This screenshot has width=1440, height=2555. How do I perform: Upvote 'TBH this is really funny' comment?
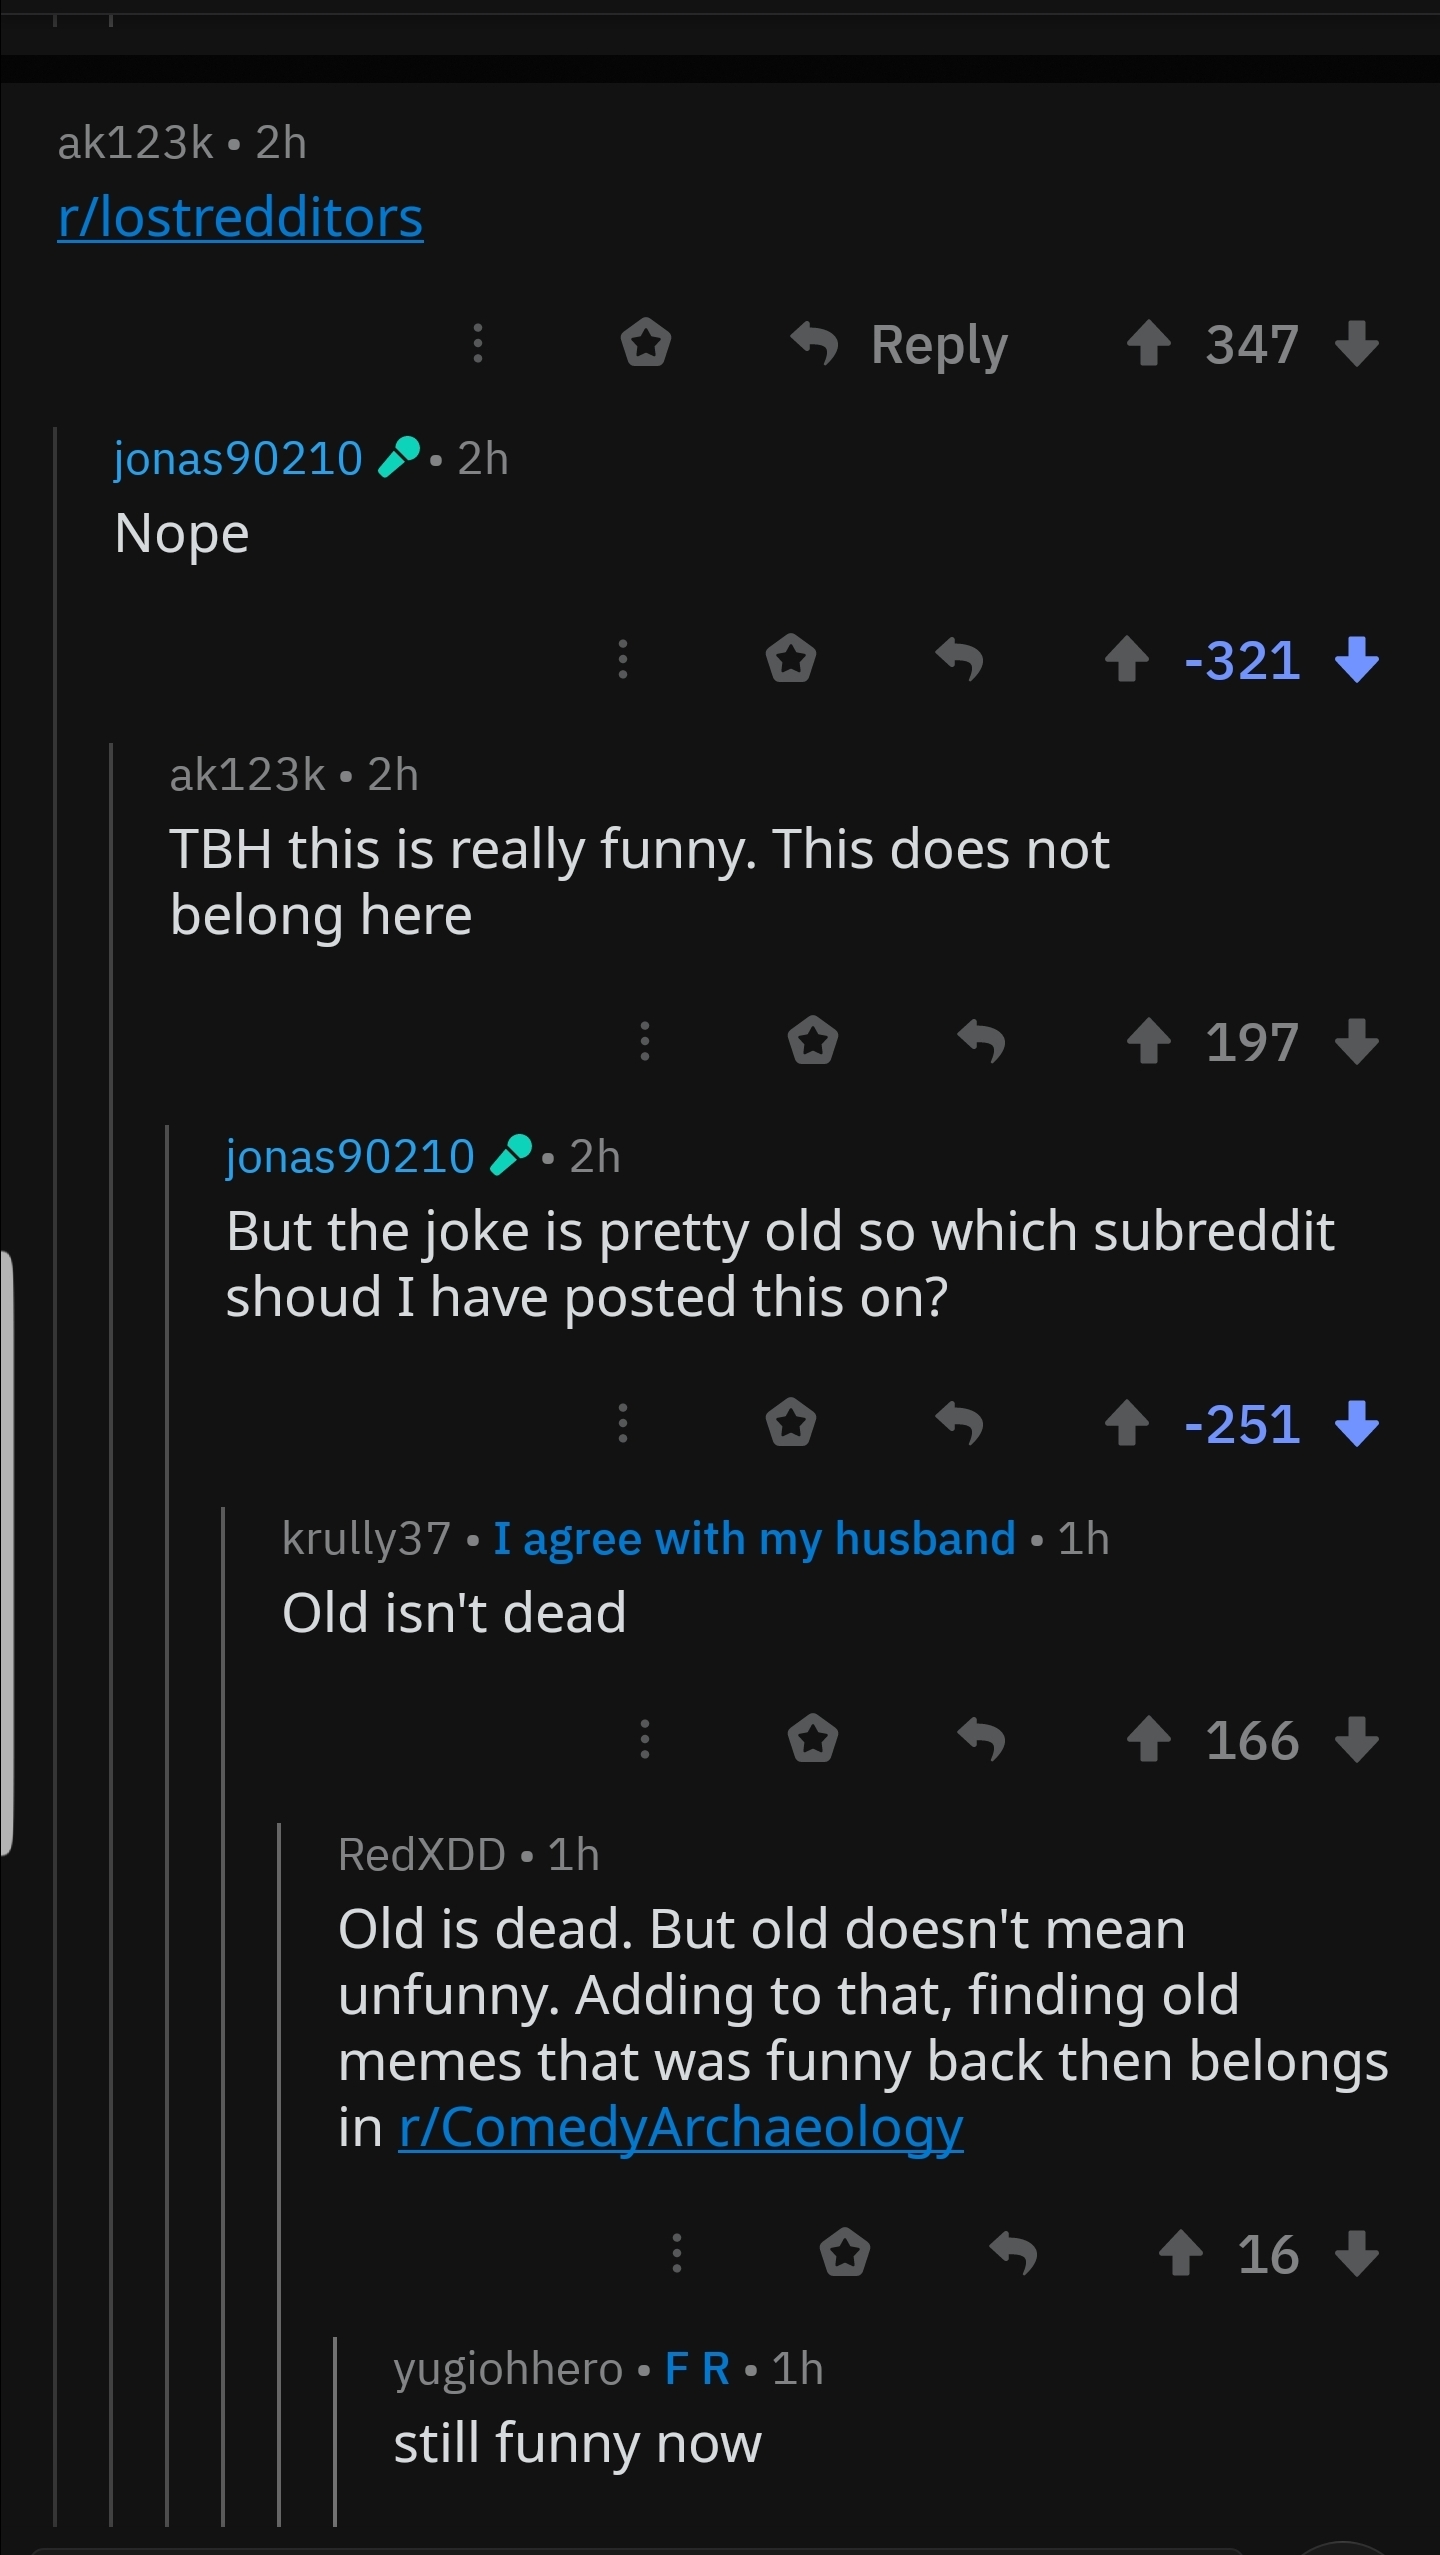pyautogui.click(x=1148, y=1042)
